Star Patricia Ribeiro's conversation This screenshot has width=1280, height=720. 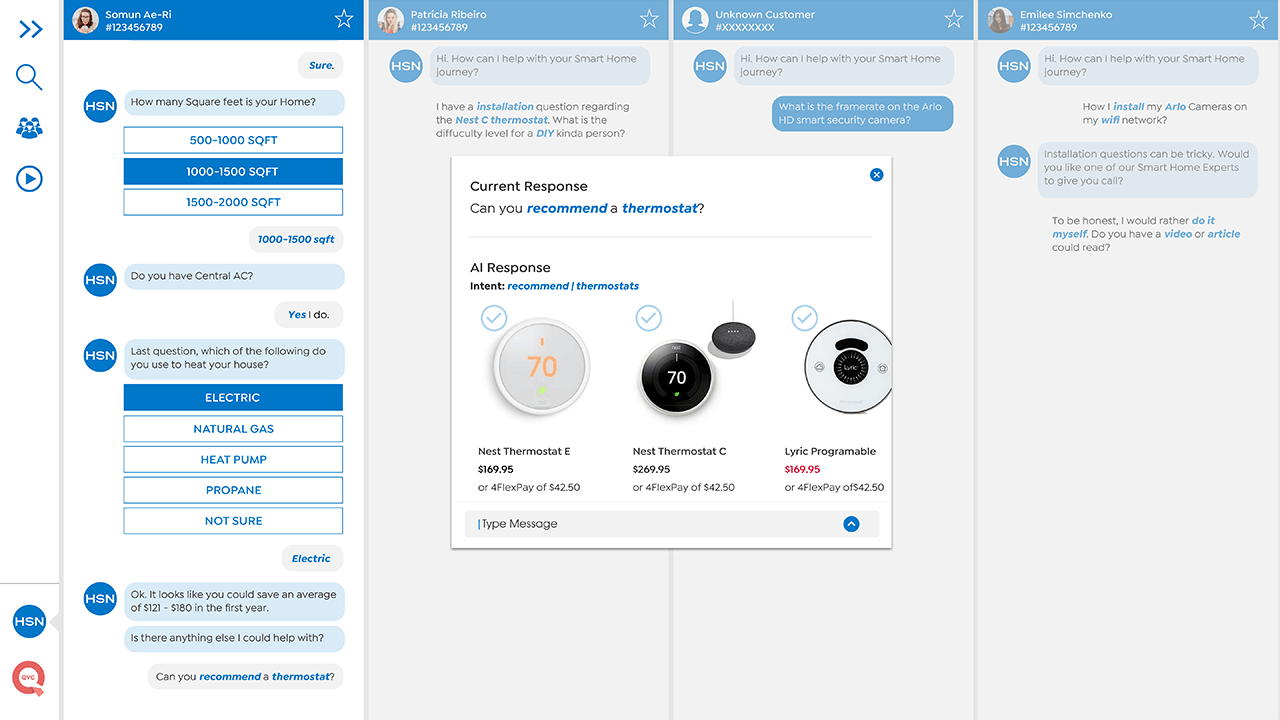point(649,19)
